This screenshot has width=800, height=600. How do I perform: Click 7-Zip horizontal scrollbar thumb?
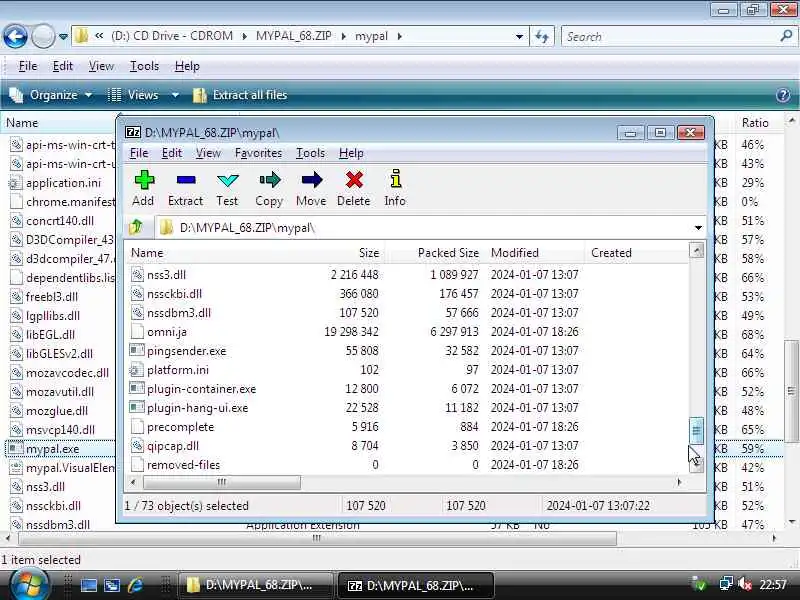tap(221, 482)
